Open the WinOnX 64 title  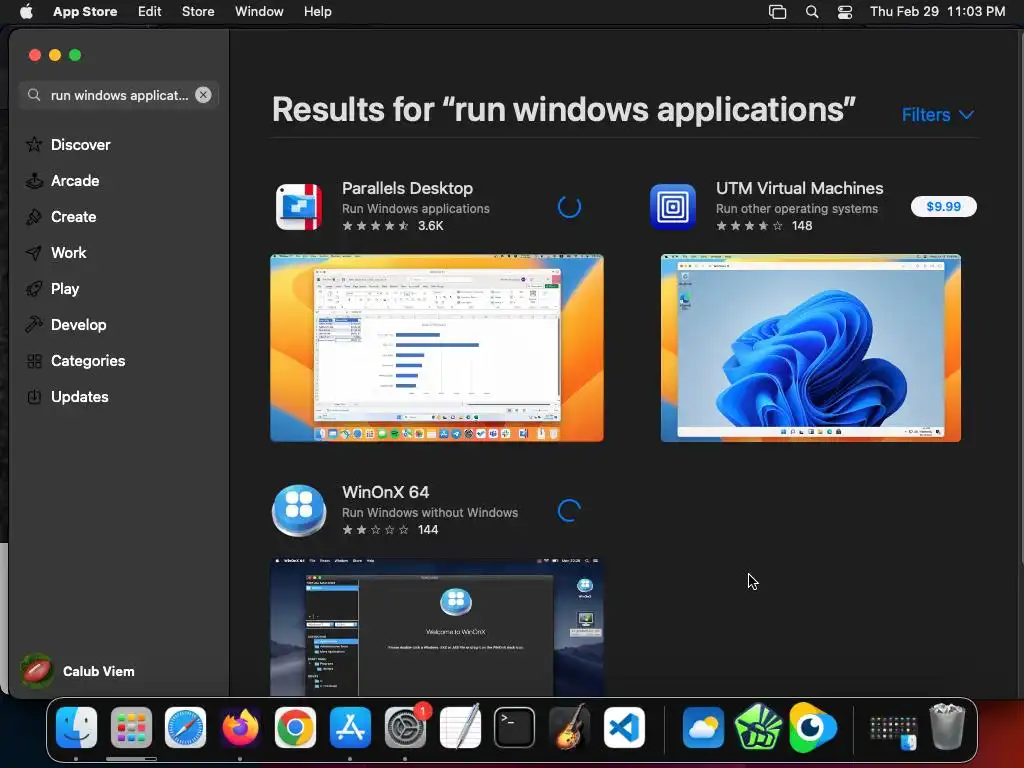coord(385,492)
